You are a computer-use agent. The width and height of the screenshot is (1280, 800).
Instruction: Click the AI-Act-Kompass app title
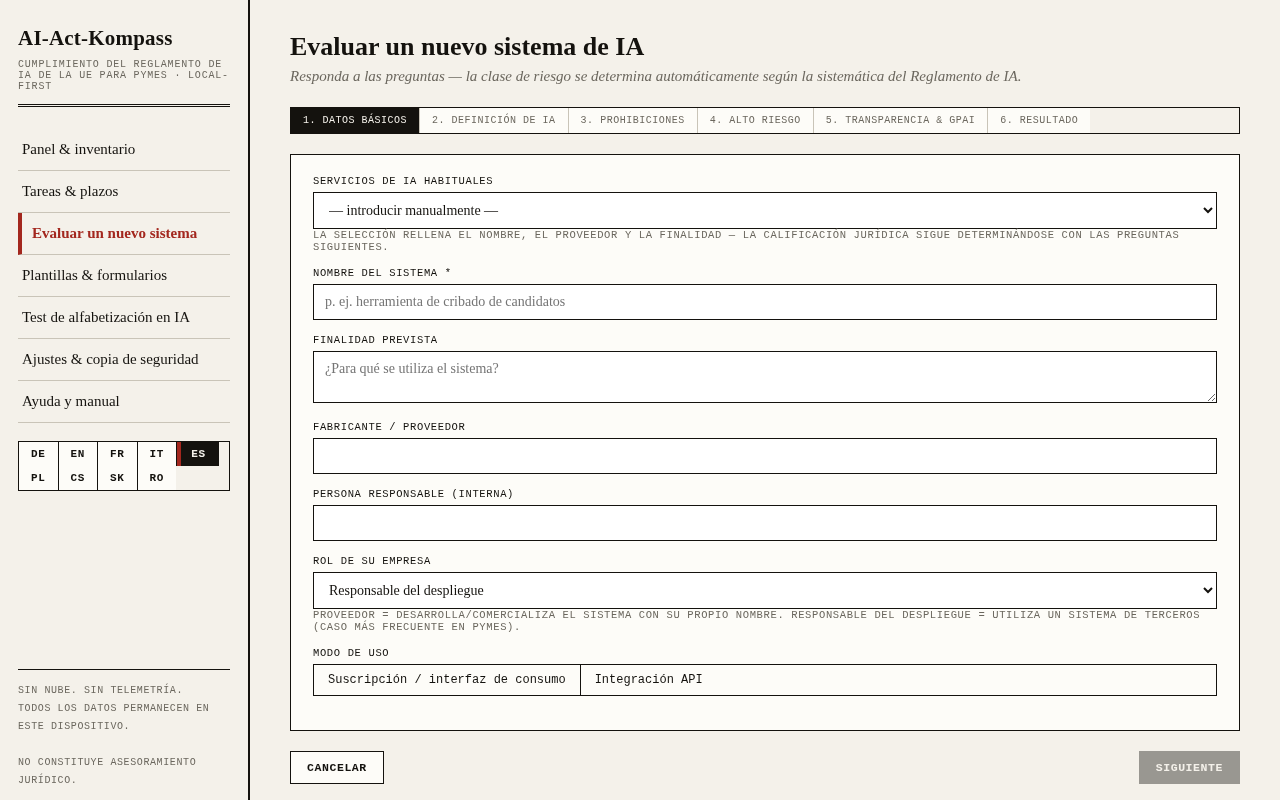pos(95,38)
